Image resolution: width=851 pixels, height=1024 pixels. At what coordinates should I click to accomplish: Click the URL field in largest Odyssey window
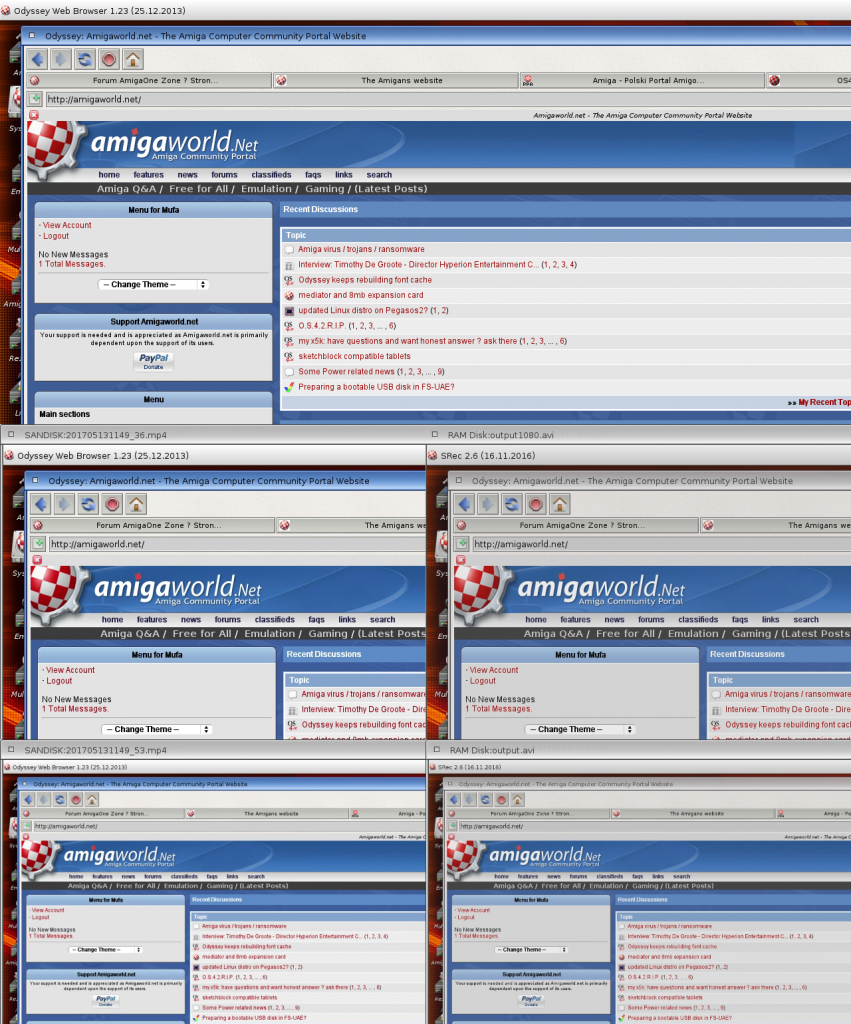click(x=448, y=99)
